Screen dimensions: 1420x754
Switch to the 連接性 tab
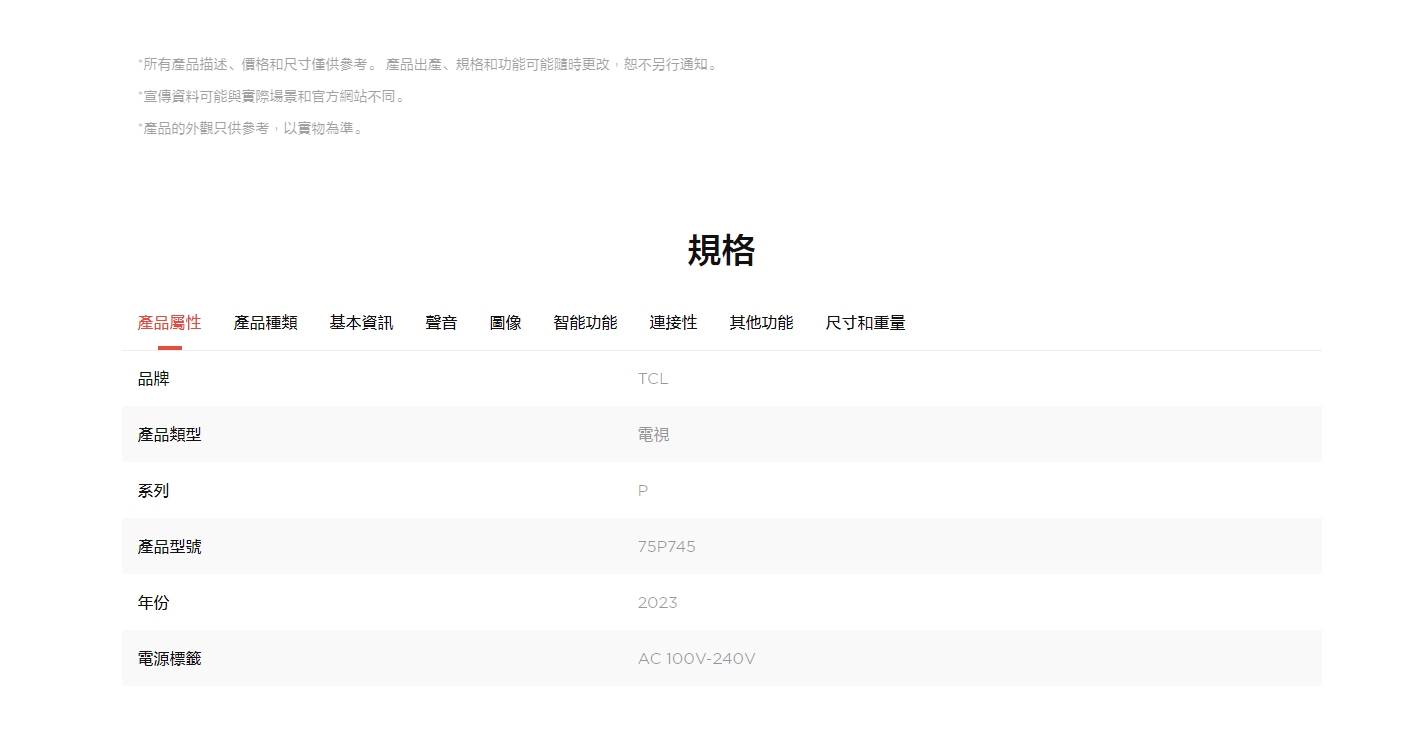tap(673, 323)
